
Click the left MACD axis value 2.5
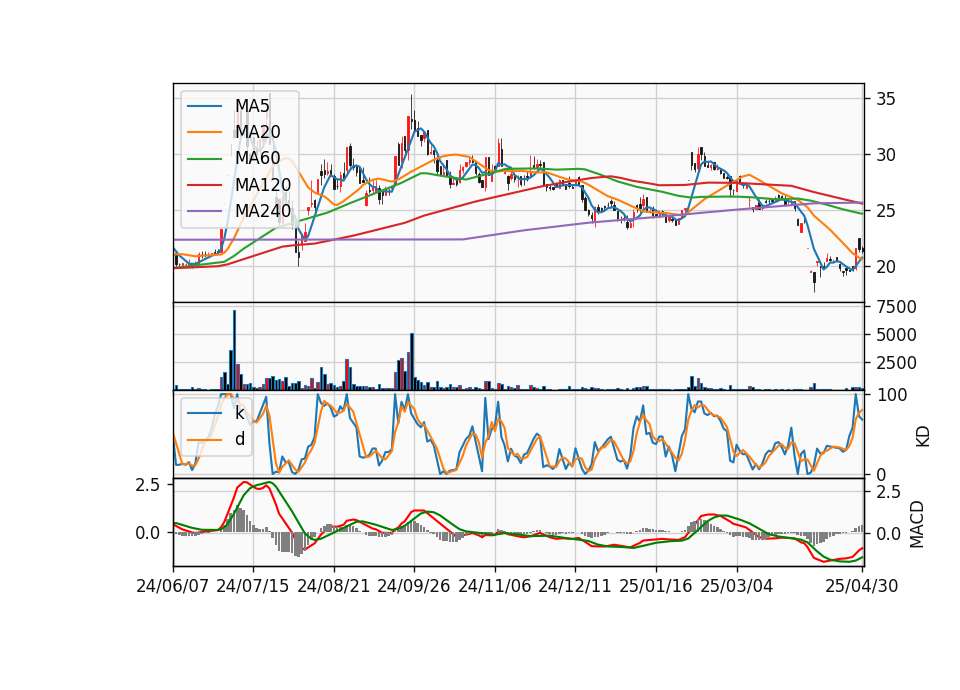coord(148,485)
